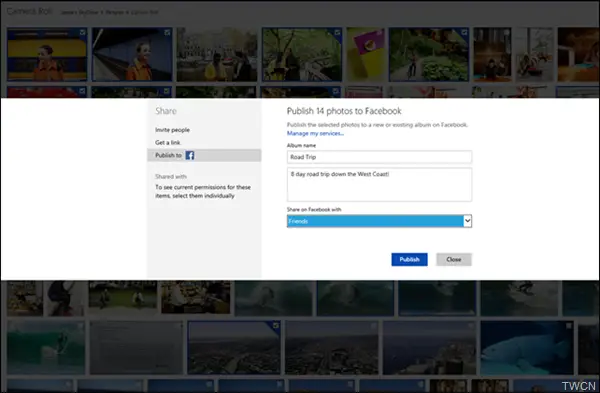Click the dropdown arrow next to Friends
The width and height of the screenshot is (600, 393).
point(467,221)
